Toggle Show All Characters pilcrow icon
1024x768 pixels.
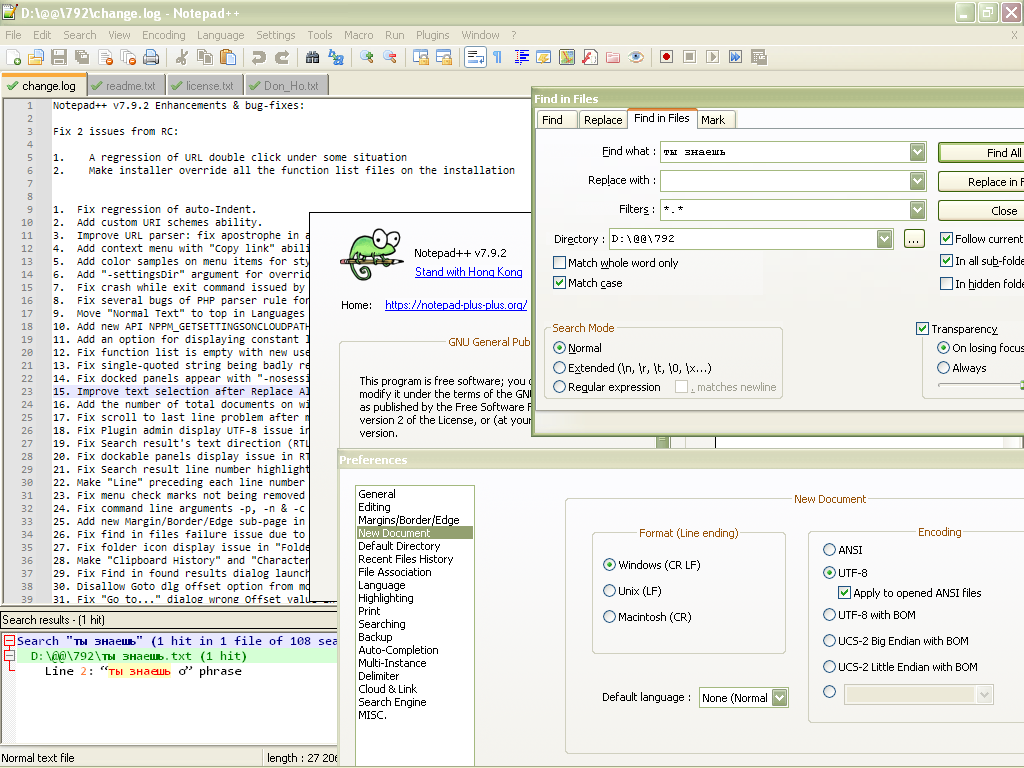tap(498, 57)
